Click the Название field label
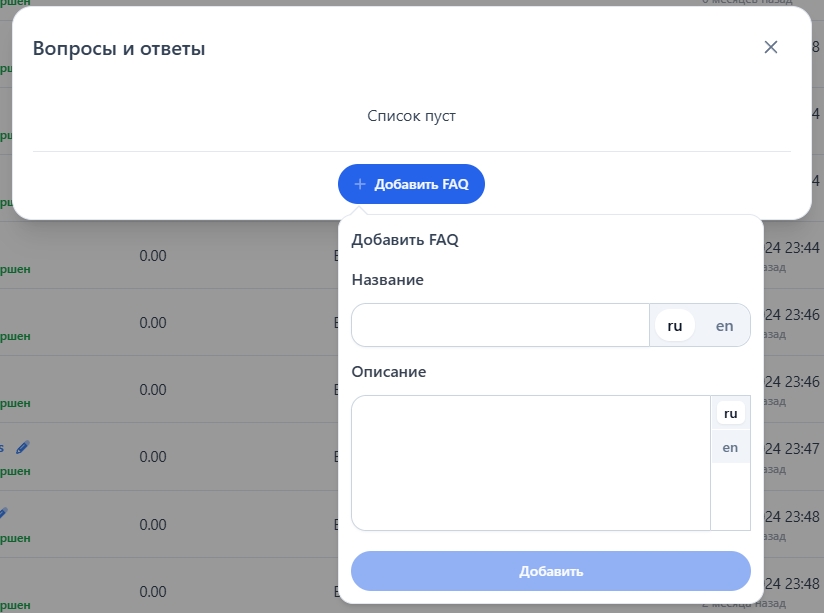The image size is (824, 613). pos(388,280)
